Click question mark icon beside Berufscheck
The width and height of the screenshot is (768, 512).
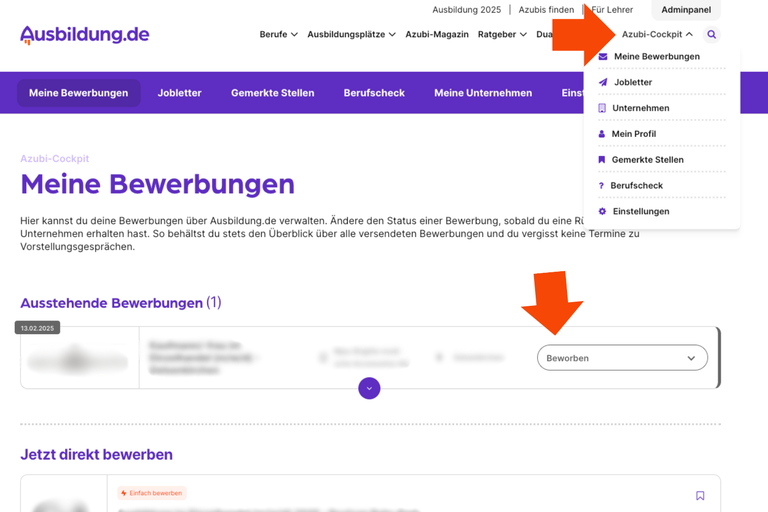pos(601,186)
